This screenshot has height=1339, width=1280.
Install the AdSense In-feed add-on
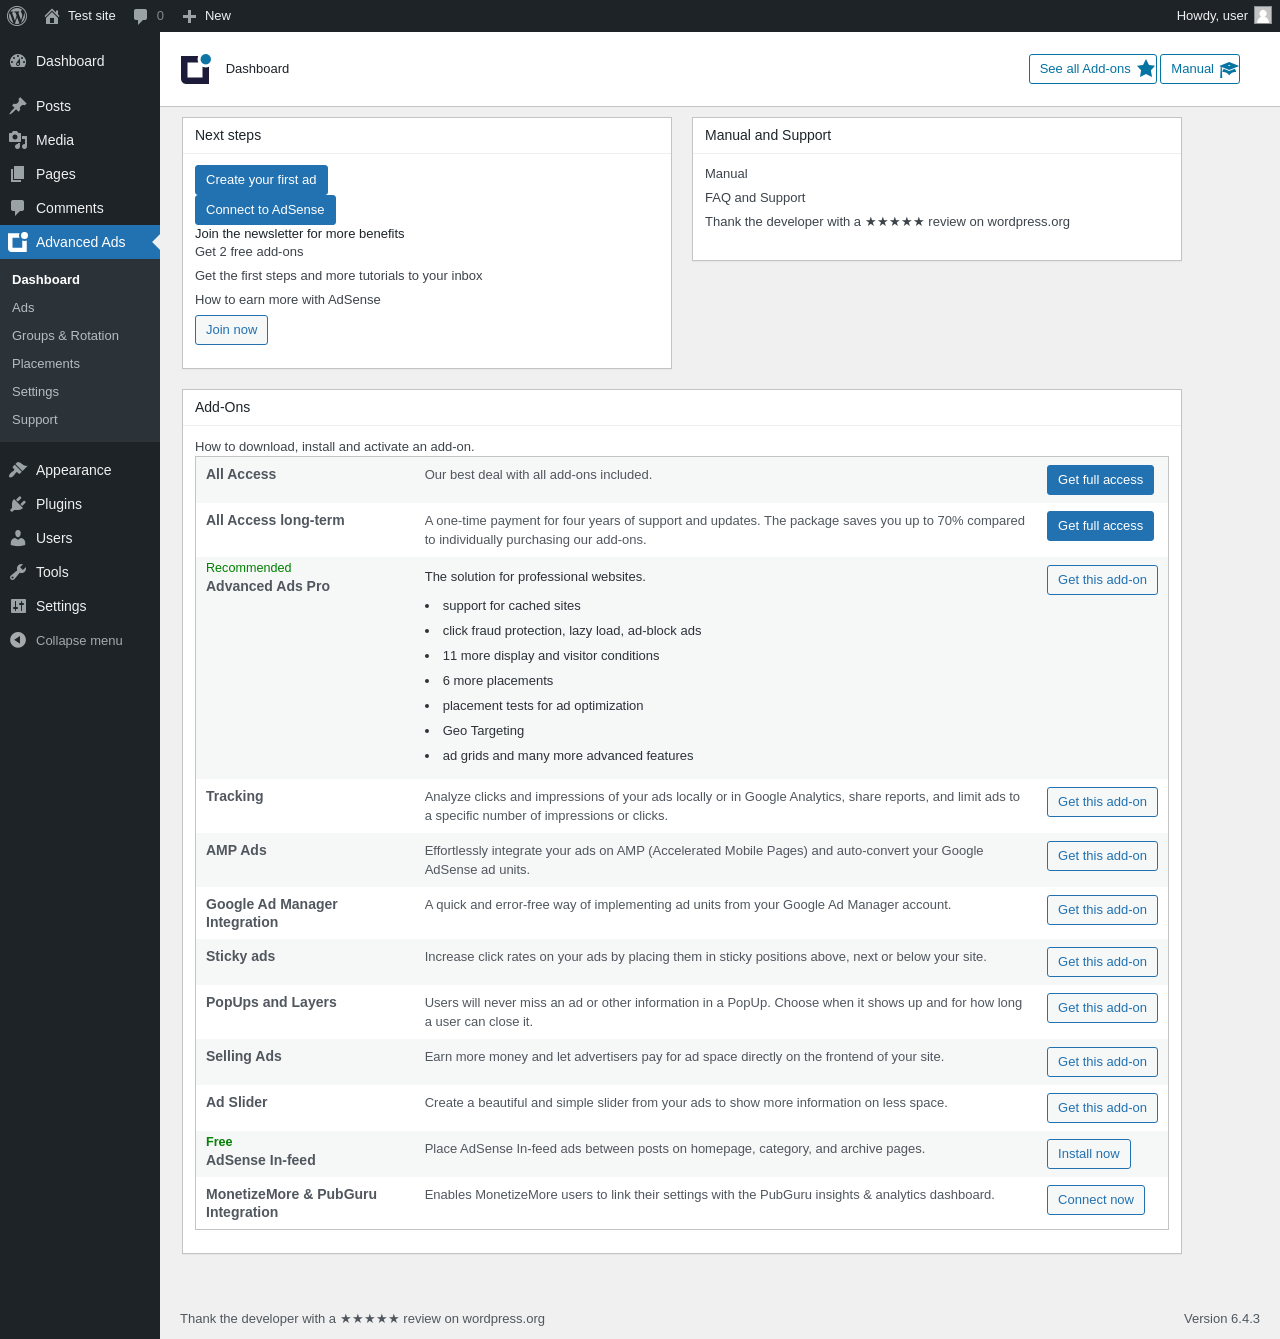[1089, 1154]
